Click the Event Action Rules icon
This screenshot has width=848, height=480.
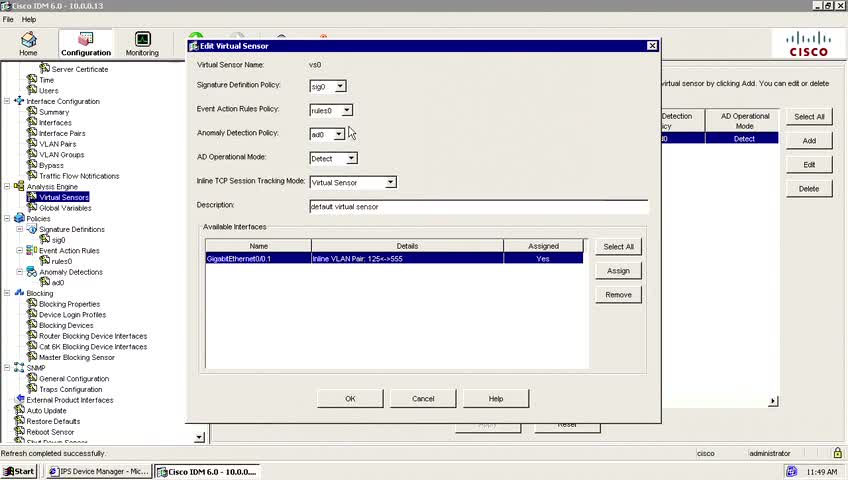click(32, 250)
